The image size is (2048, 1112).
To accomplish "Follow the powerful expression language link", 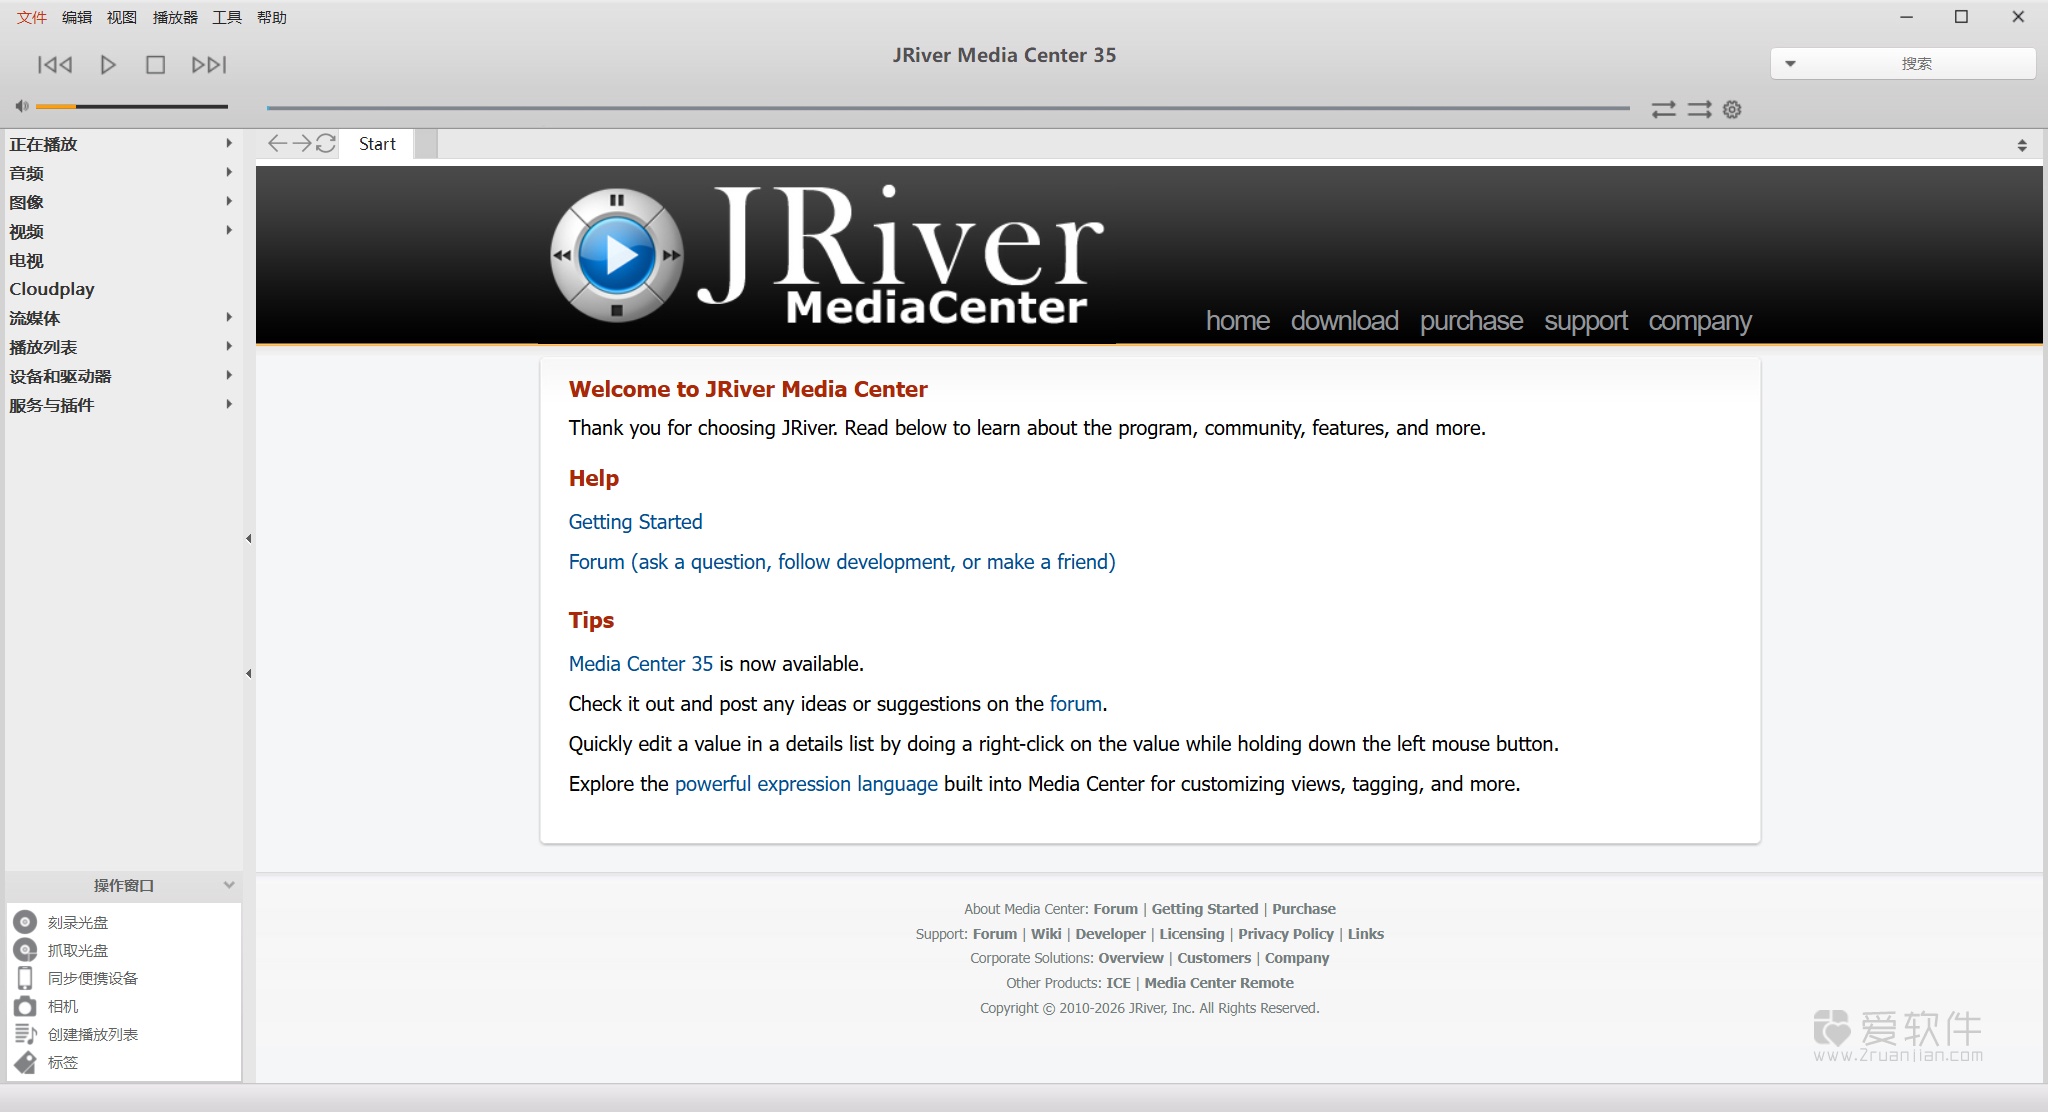I will point(805,783).
